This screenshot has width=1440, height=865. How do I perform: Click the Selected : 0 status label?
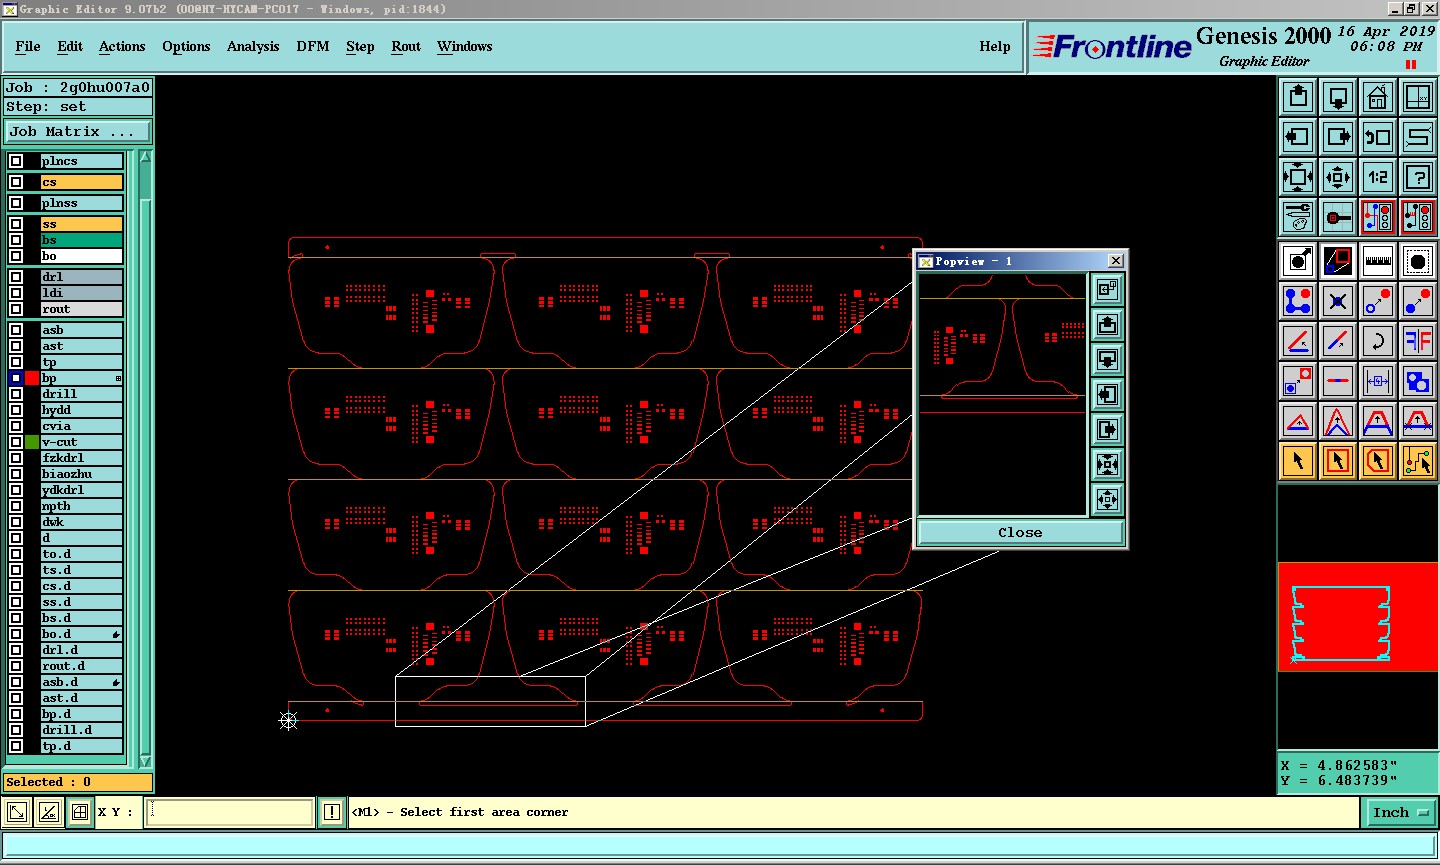(x=78, y=782)
